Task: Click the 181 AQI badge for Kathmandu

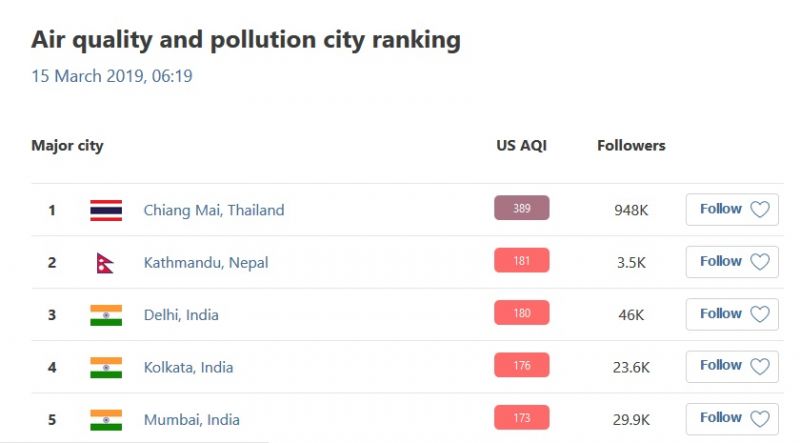Action: pyautogui.click(x=522, y=261)
